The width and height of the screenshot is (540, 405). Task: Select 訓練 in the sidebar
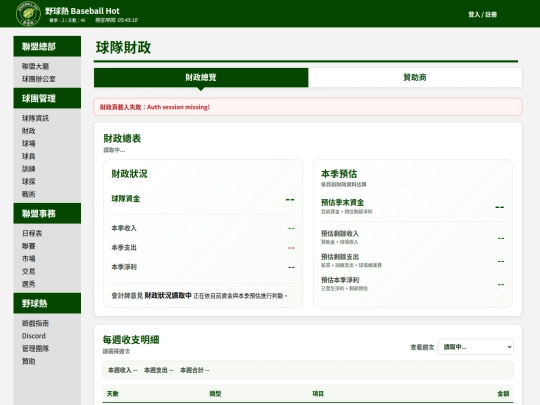click(29, 169)
